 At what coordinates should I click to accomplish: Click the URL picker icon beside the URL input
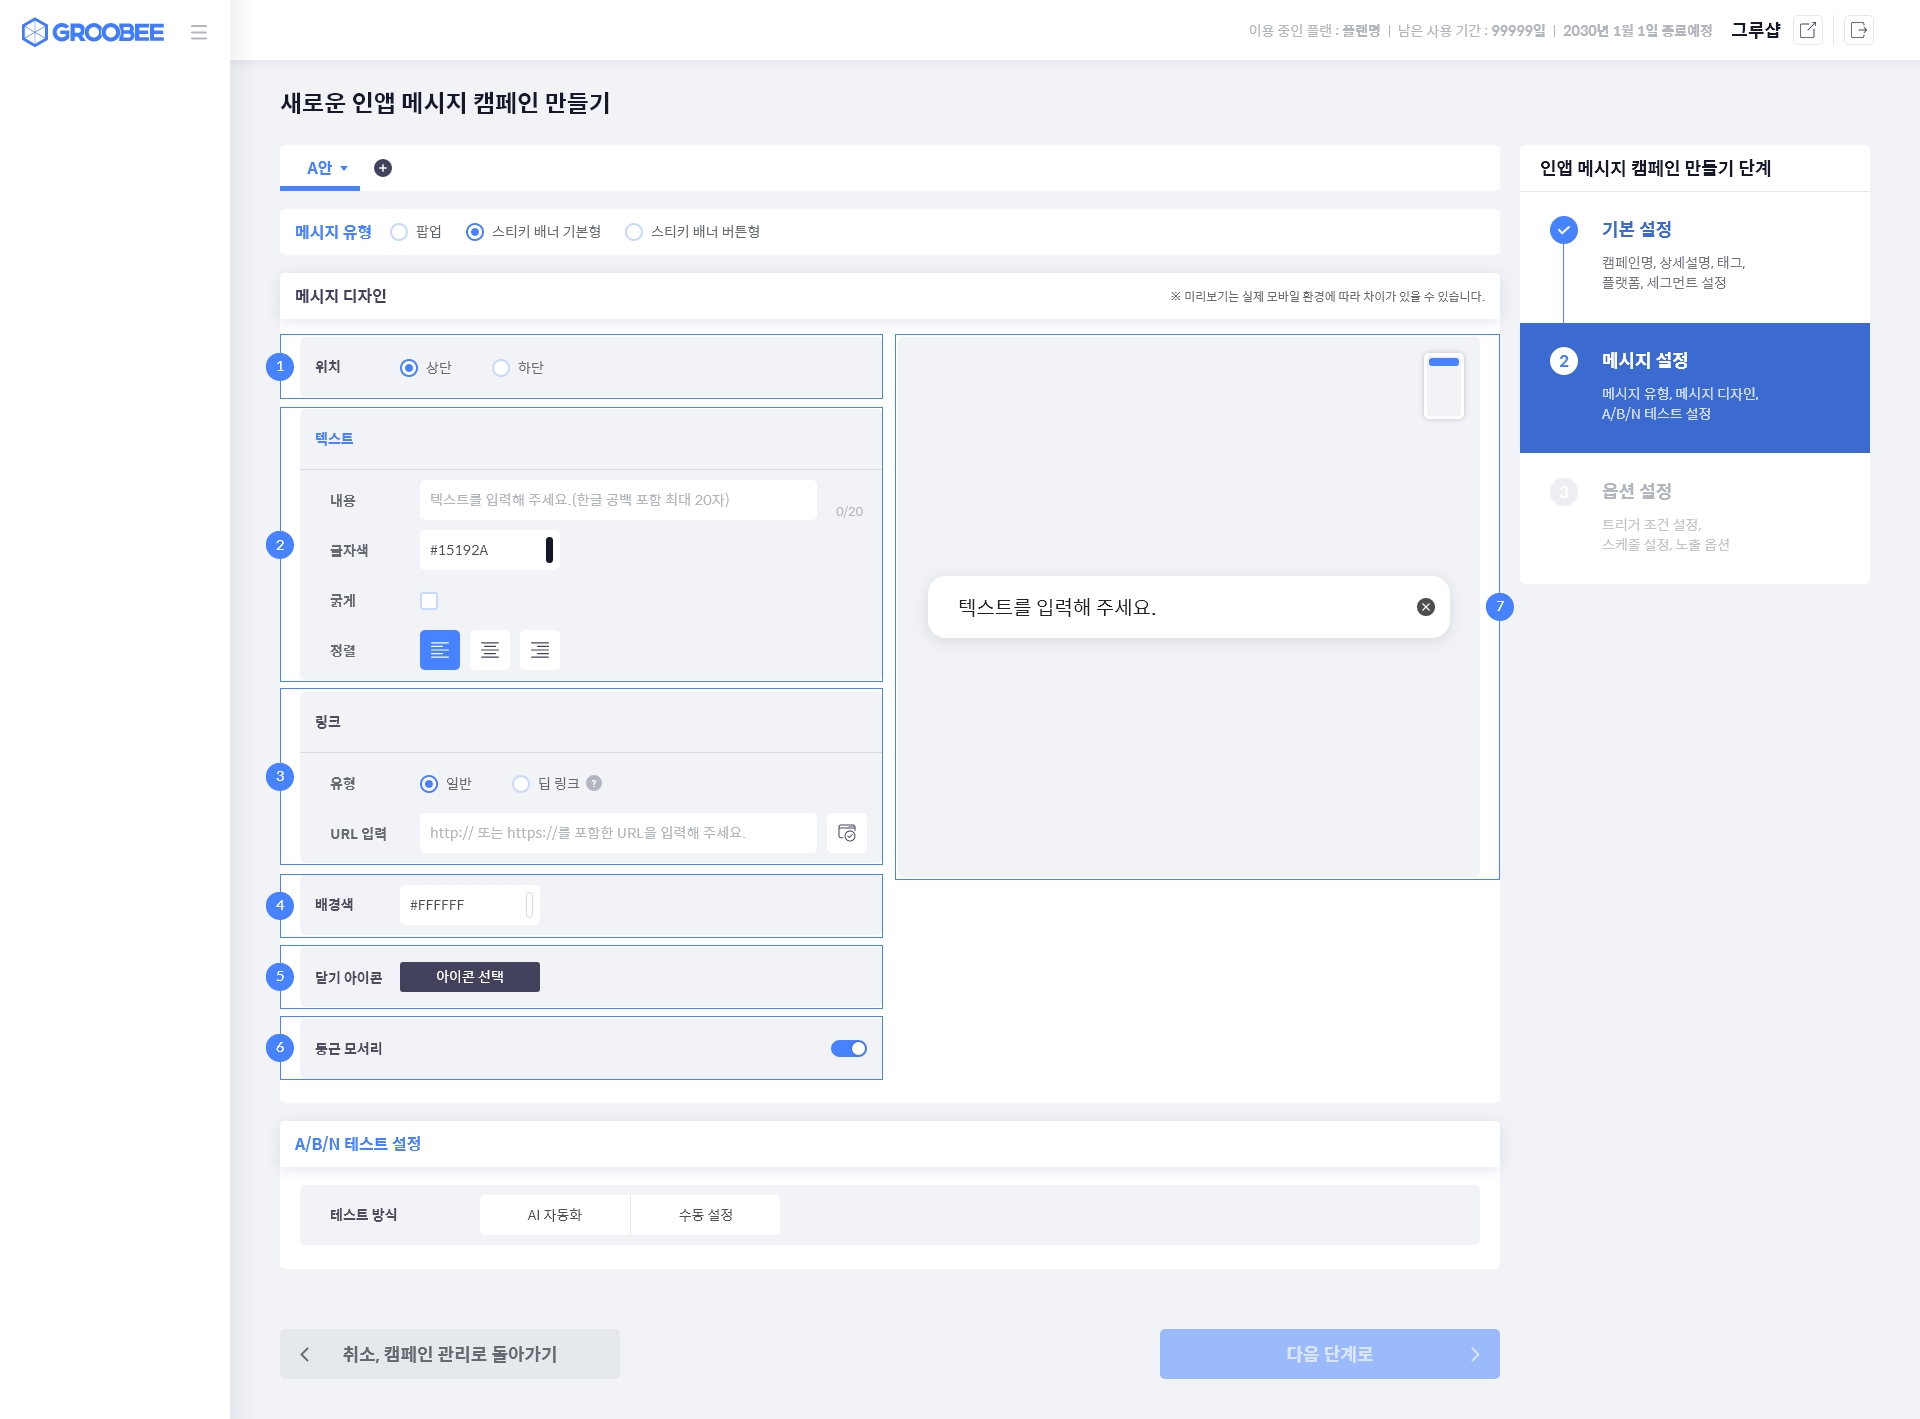tap(846, 833)
